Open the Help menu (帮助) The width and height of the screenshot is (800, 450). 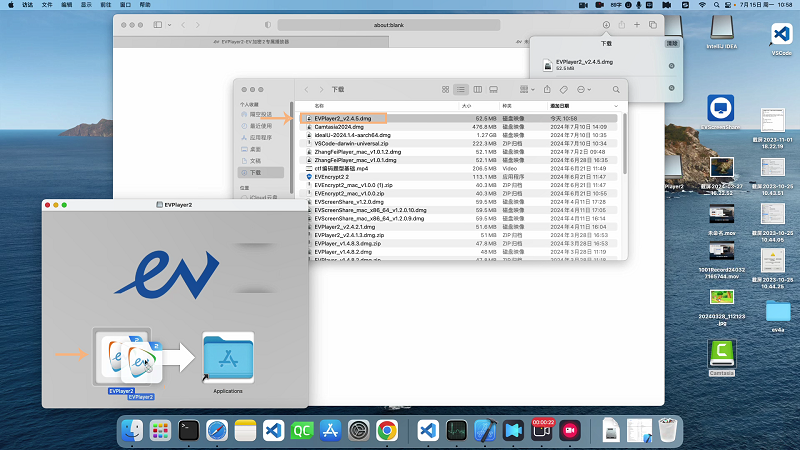(145, 5)
